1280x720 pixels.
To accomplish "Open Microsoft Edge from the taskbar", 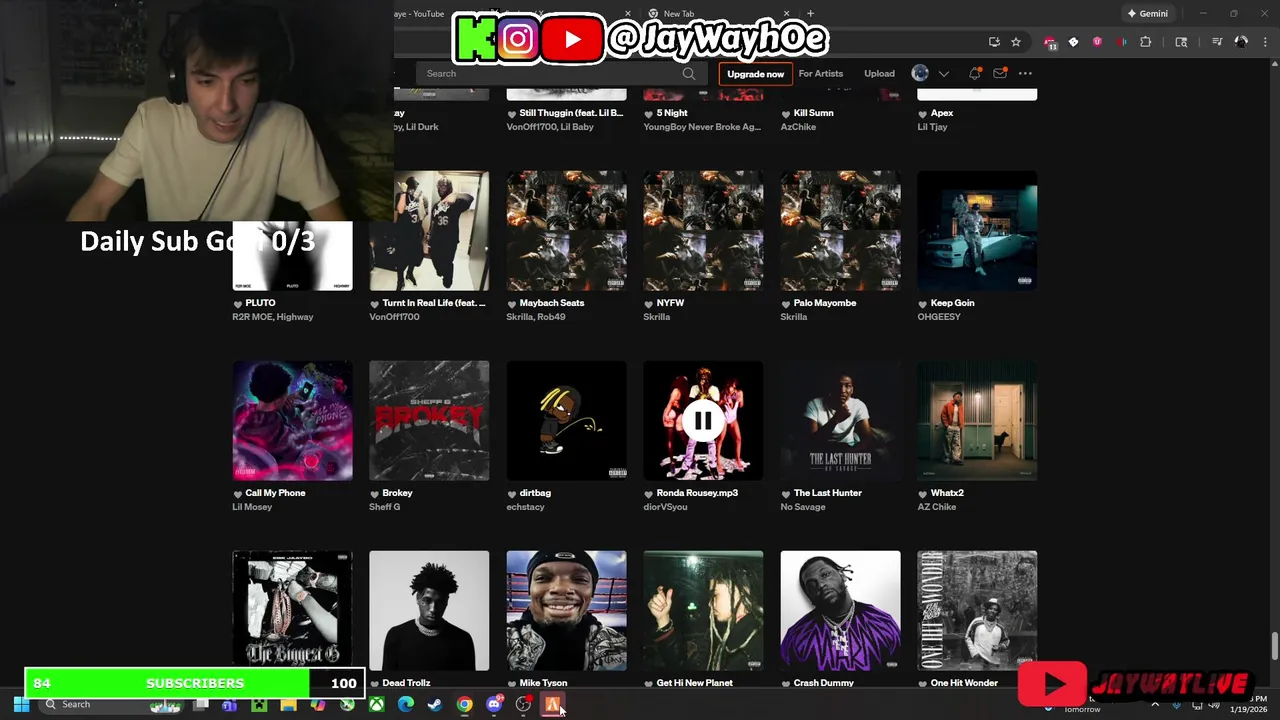I will [405, 704].
